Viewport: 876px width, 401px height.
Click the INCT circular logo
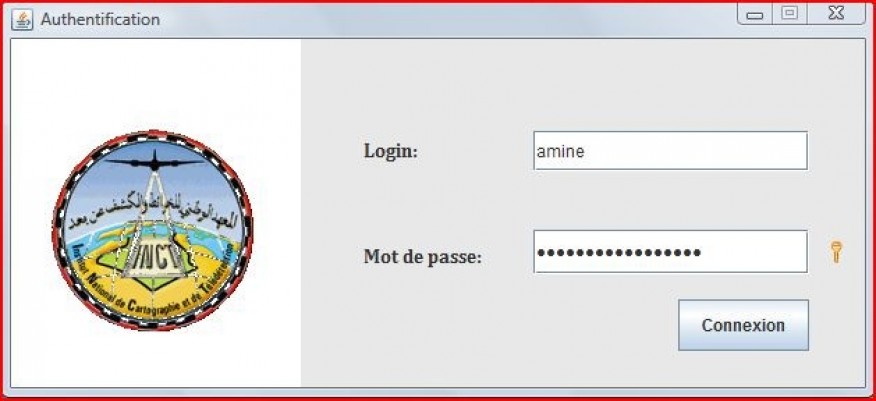click(153, 230)
